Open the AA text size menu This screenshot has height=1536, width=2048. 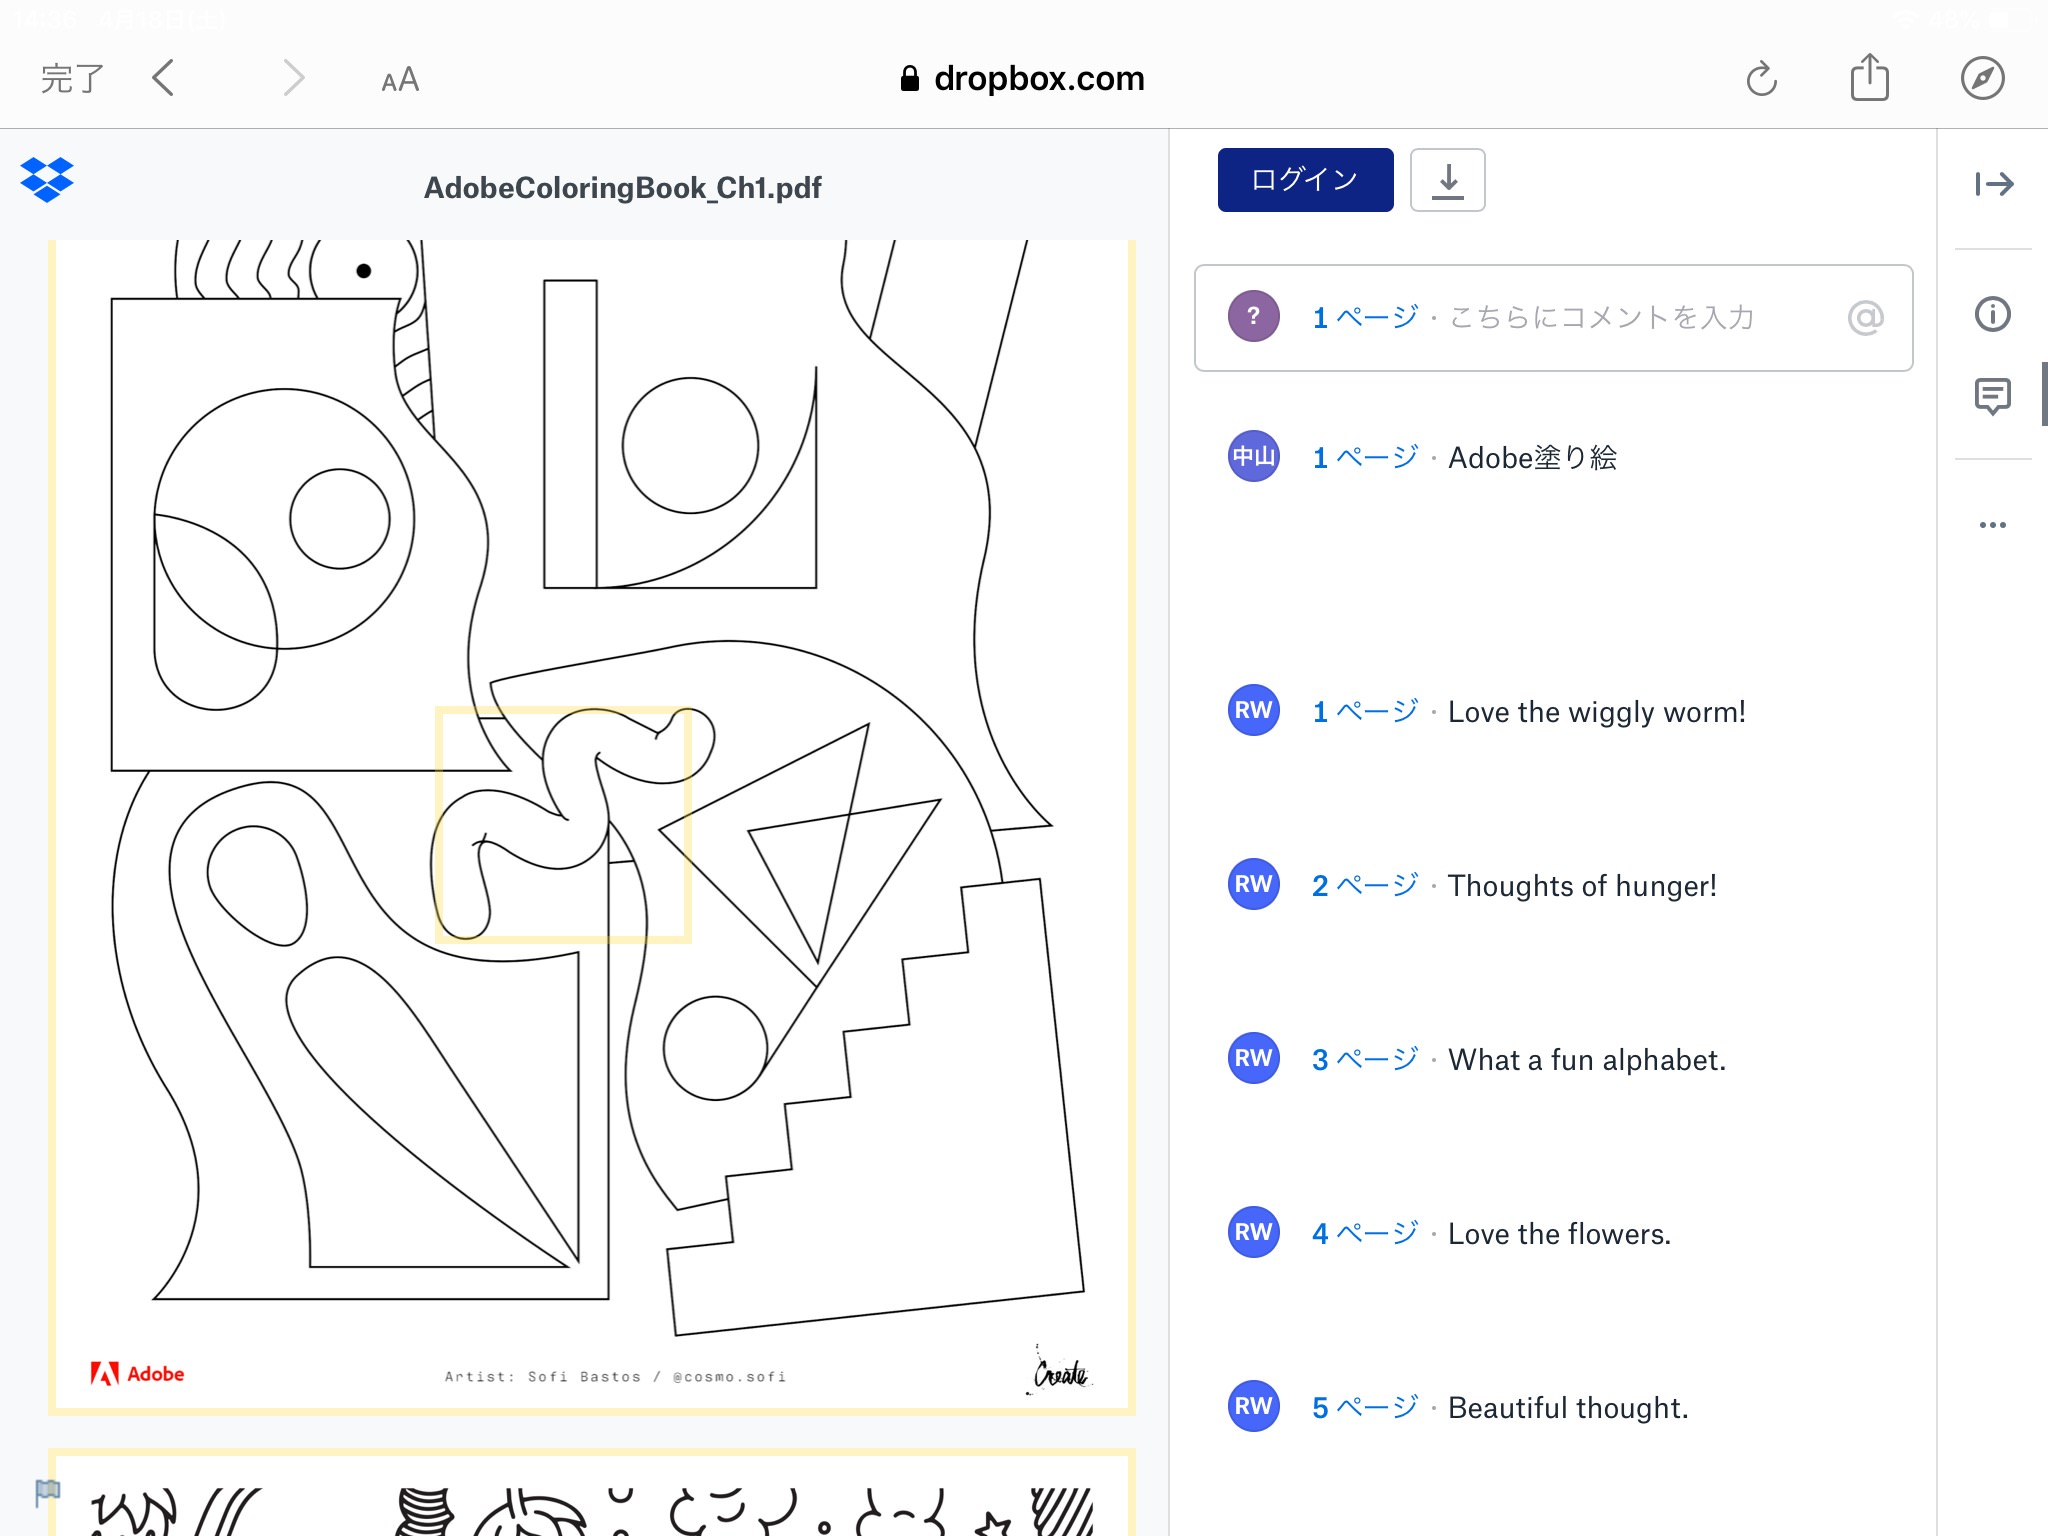(x=400, y=80)
